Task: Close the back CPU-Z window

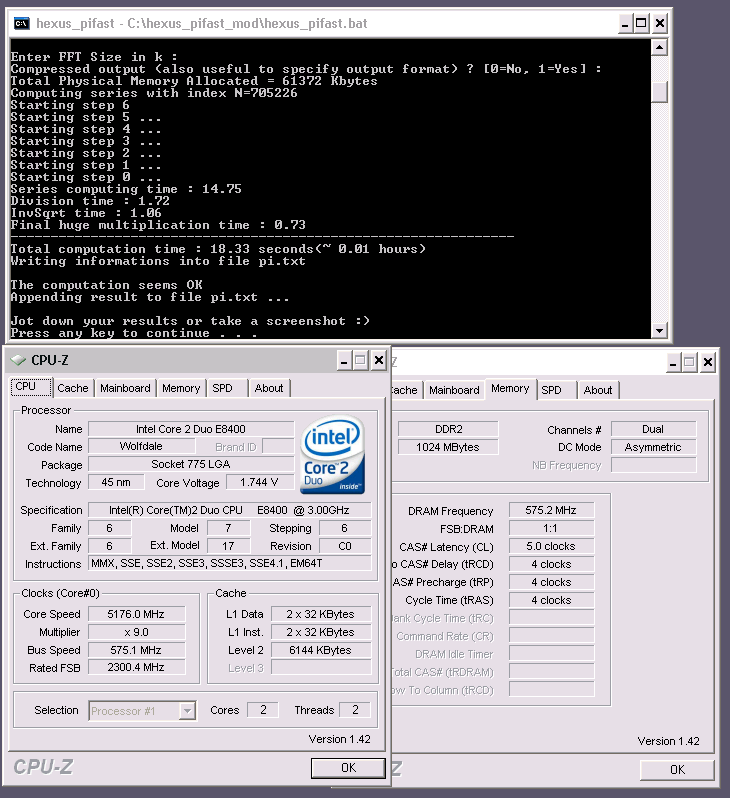Action: pyautogui.click(x=708, y=362)
